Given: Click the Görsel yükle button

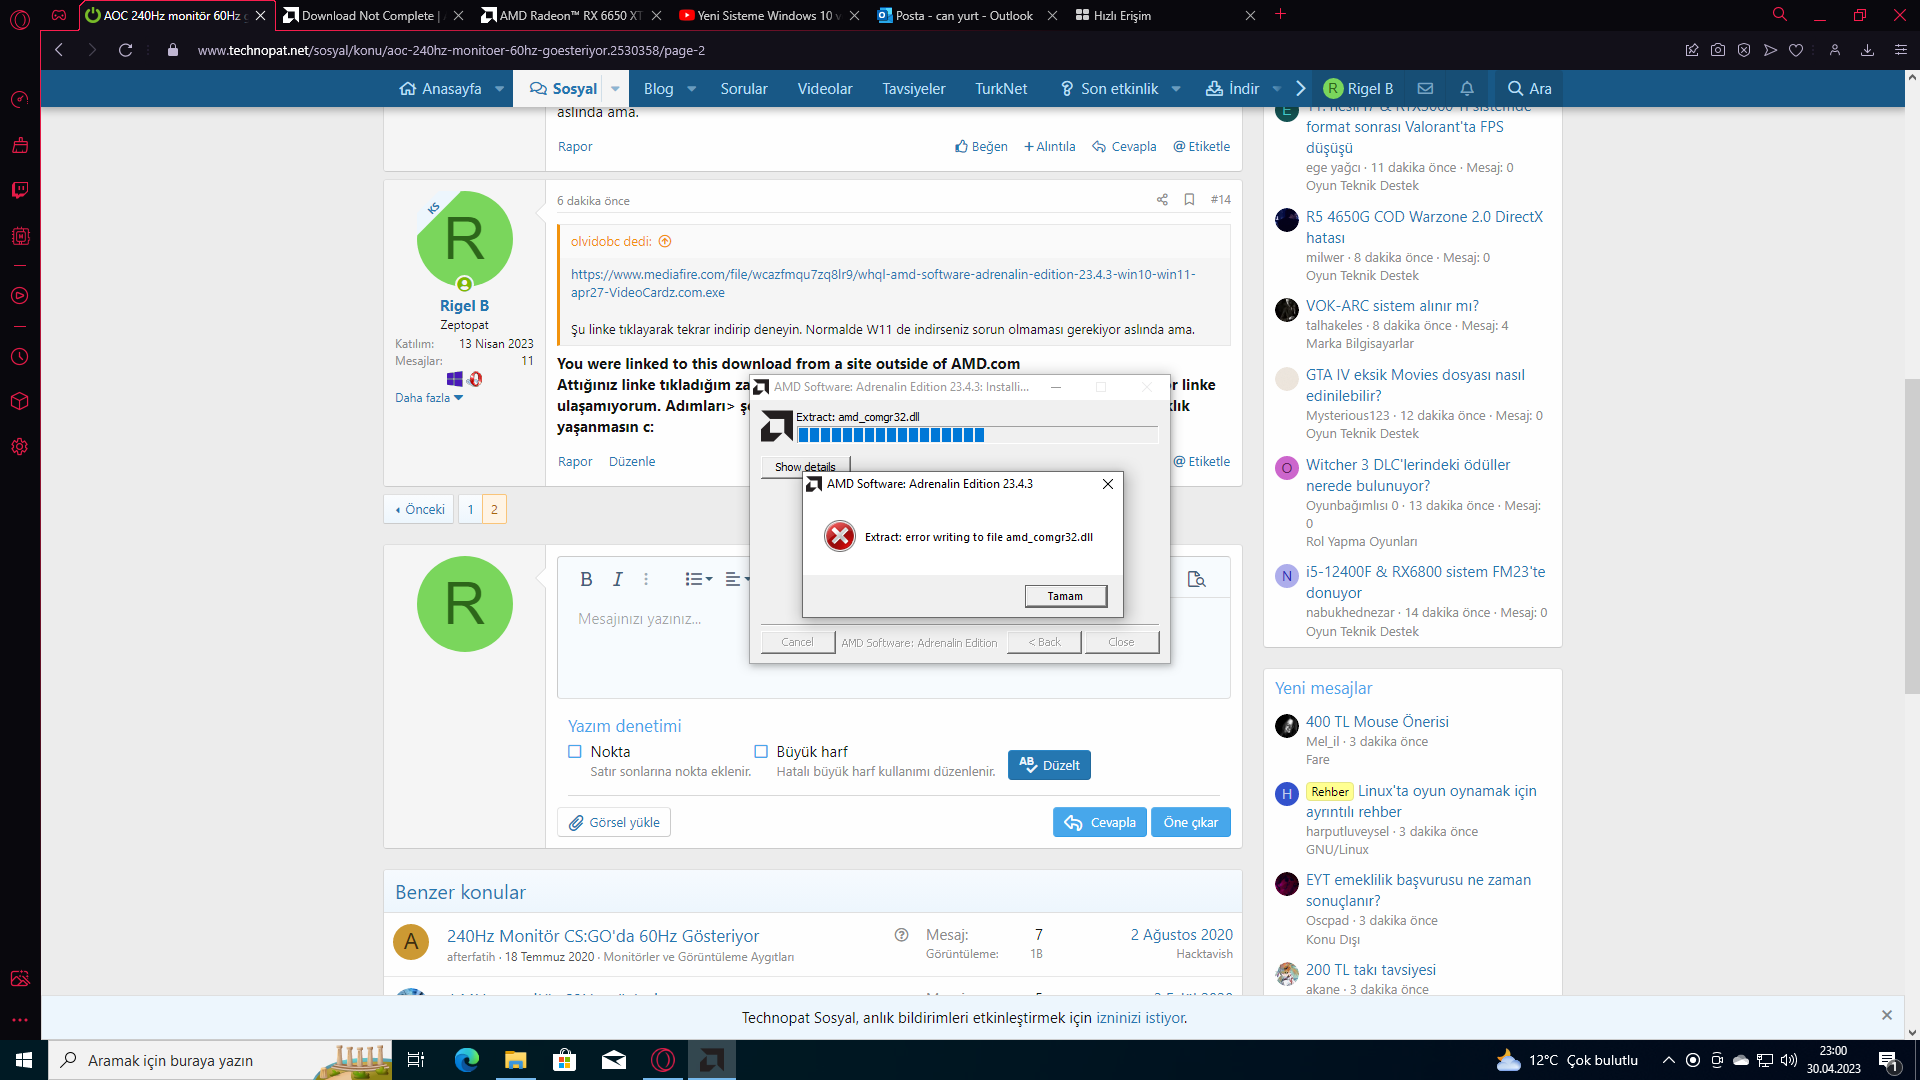Looking at the screenshot, I should point(614,822).
